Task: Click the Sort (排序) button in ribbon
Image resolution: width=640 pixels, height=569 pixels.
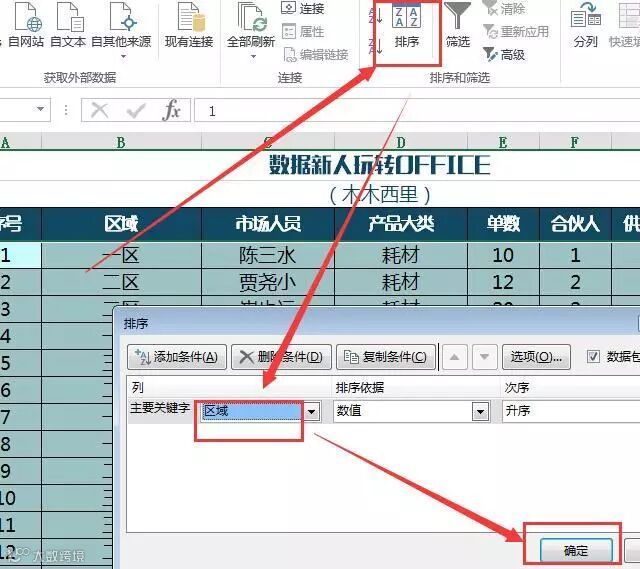Action: [407, 27]
